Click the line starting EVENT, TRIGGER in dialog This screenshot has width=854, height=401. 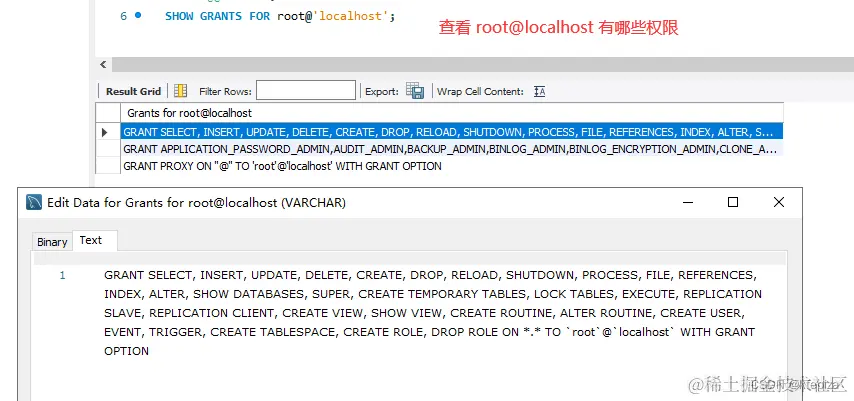[x=430, y=332]
